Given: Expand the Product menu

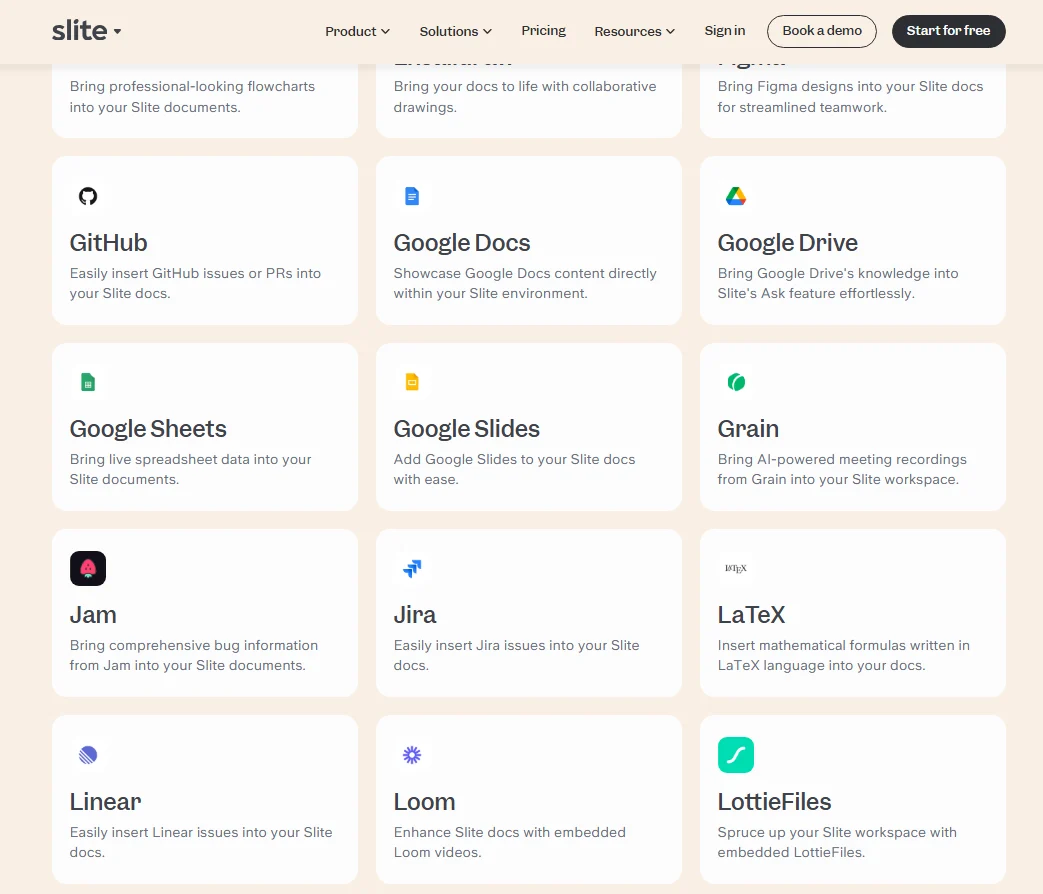Looking at the screenshot, I should (357, 31).
